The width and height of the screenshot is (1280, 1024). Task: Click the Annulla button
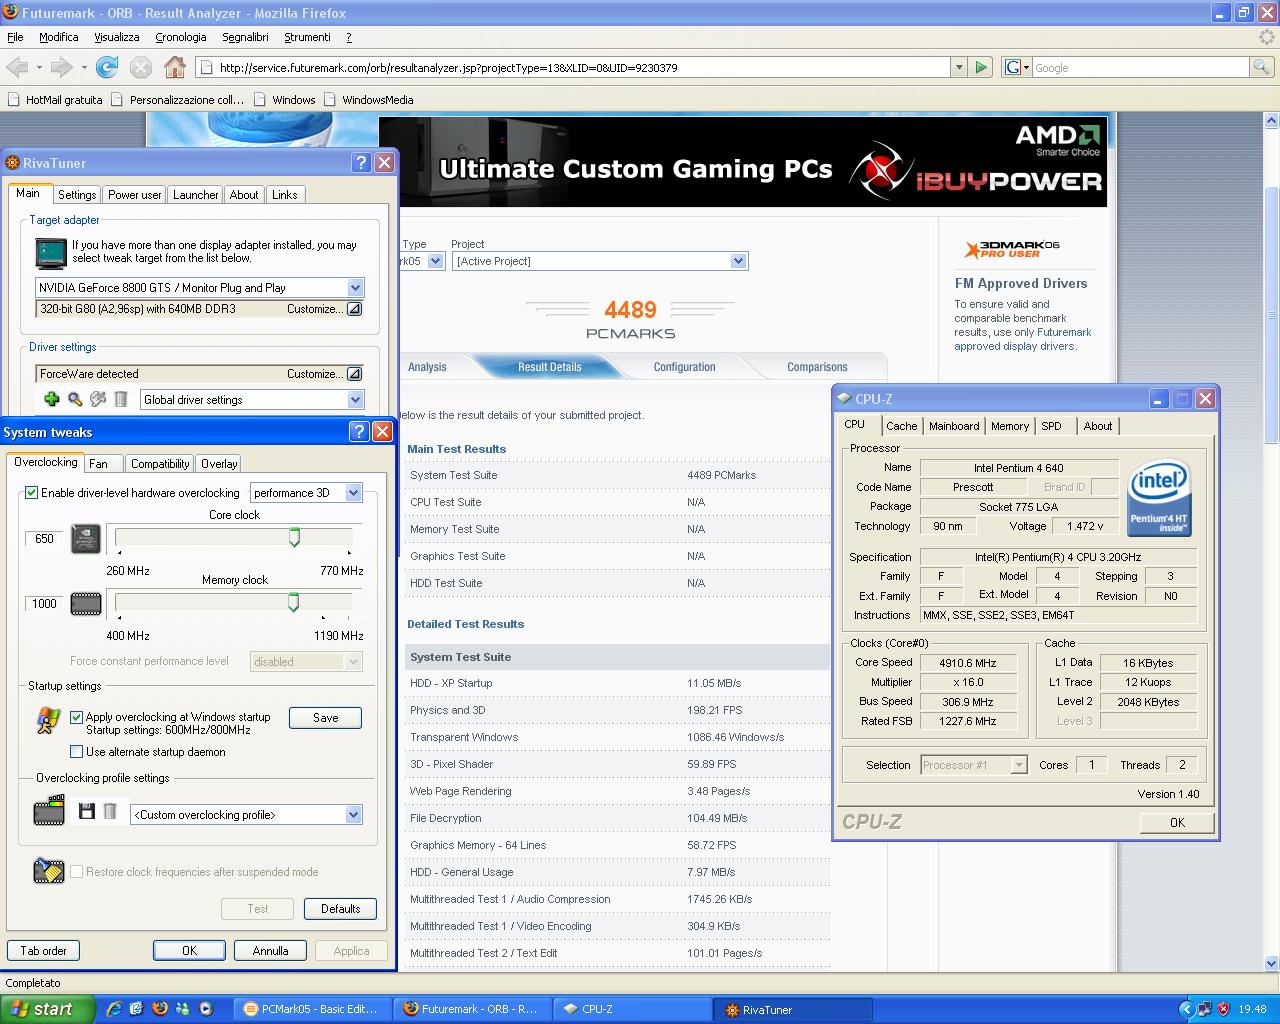(x=270, y=951)
